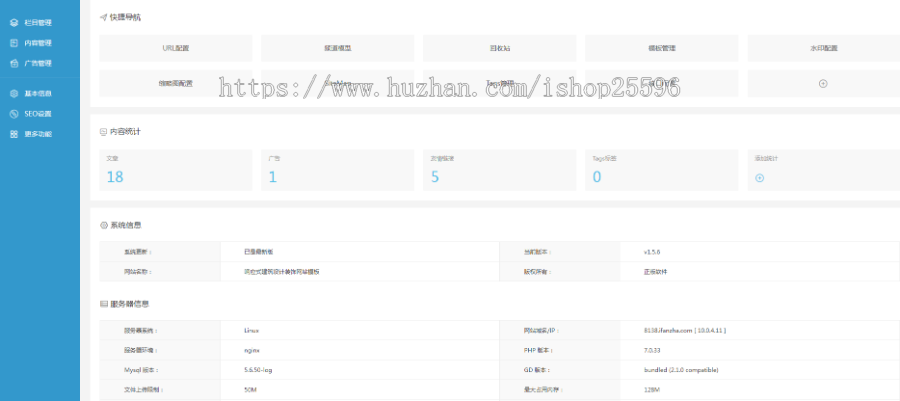The image size is (900, 401).
Task: Open SEO设置 menu item
Action: coord(40,114)
